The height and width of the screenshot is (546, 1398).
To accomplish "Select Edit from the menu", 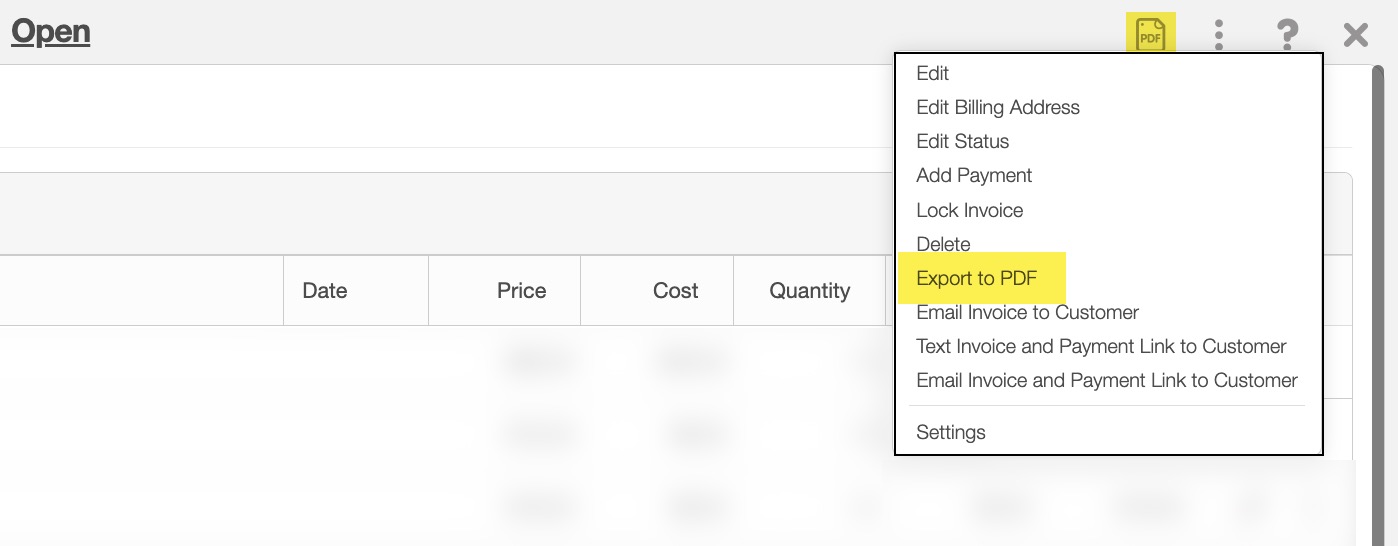I will (x=932, y=73).
